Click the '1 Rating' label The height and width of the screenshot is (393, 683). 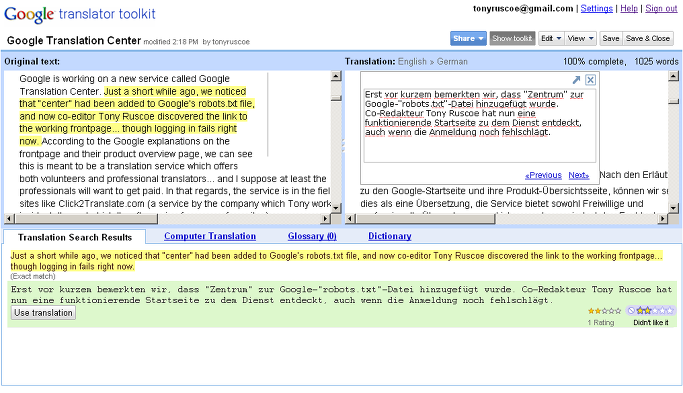click(601, 322)
